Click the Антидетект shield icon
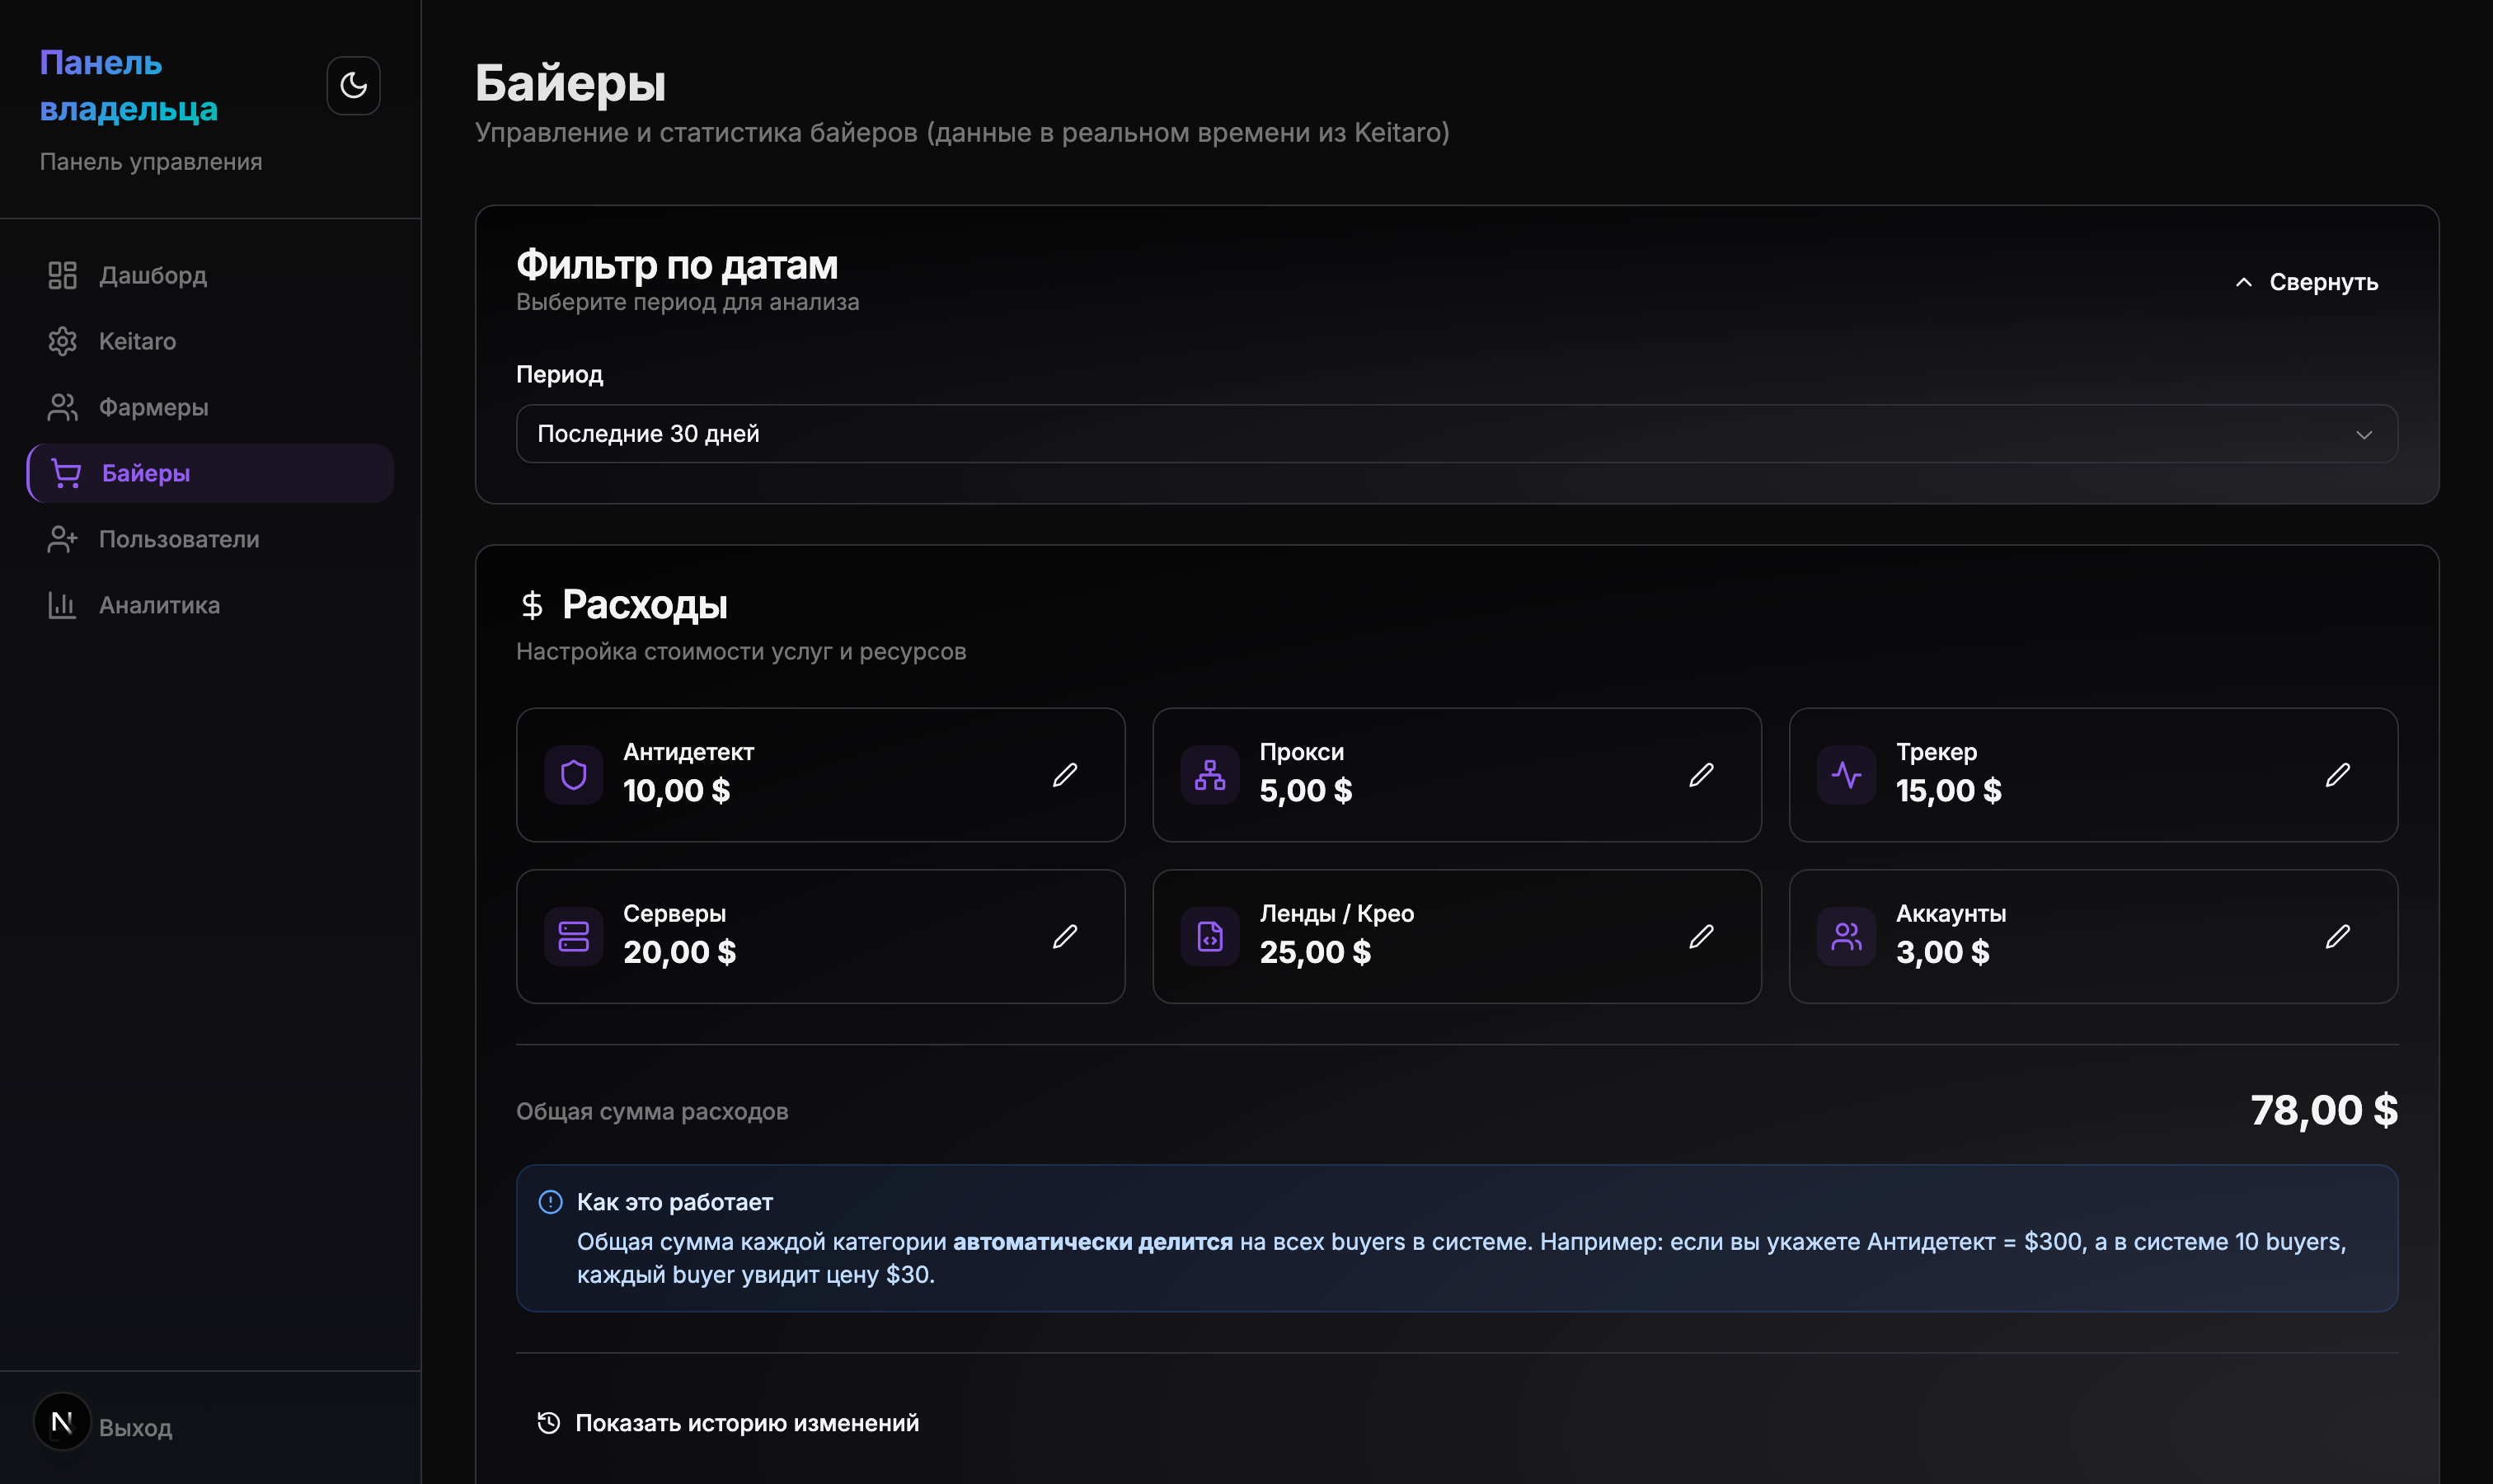This screenshot has height=1484, width=2493. pyautogui.click(x=573, y=775)
